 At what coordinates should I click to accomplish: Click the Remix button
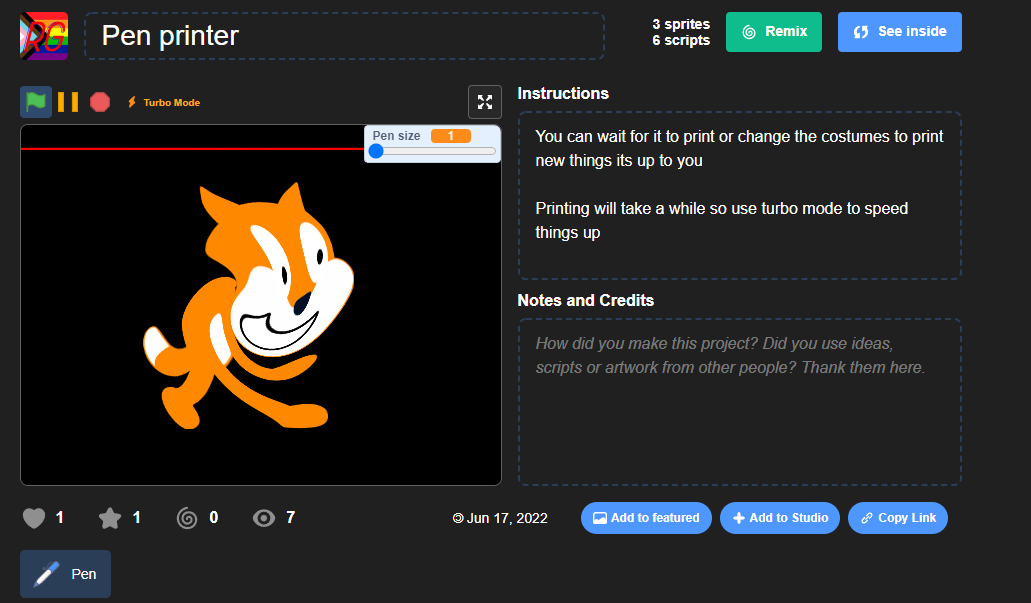tap(774, 32)
